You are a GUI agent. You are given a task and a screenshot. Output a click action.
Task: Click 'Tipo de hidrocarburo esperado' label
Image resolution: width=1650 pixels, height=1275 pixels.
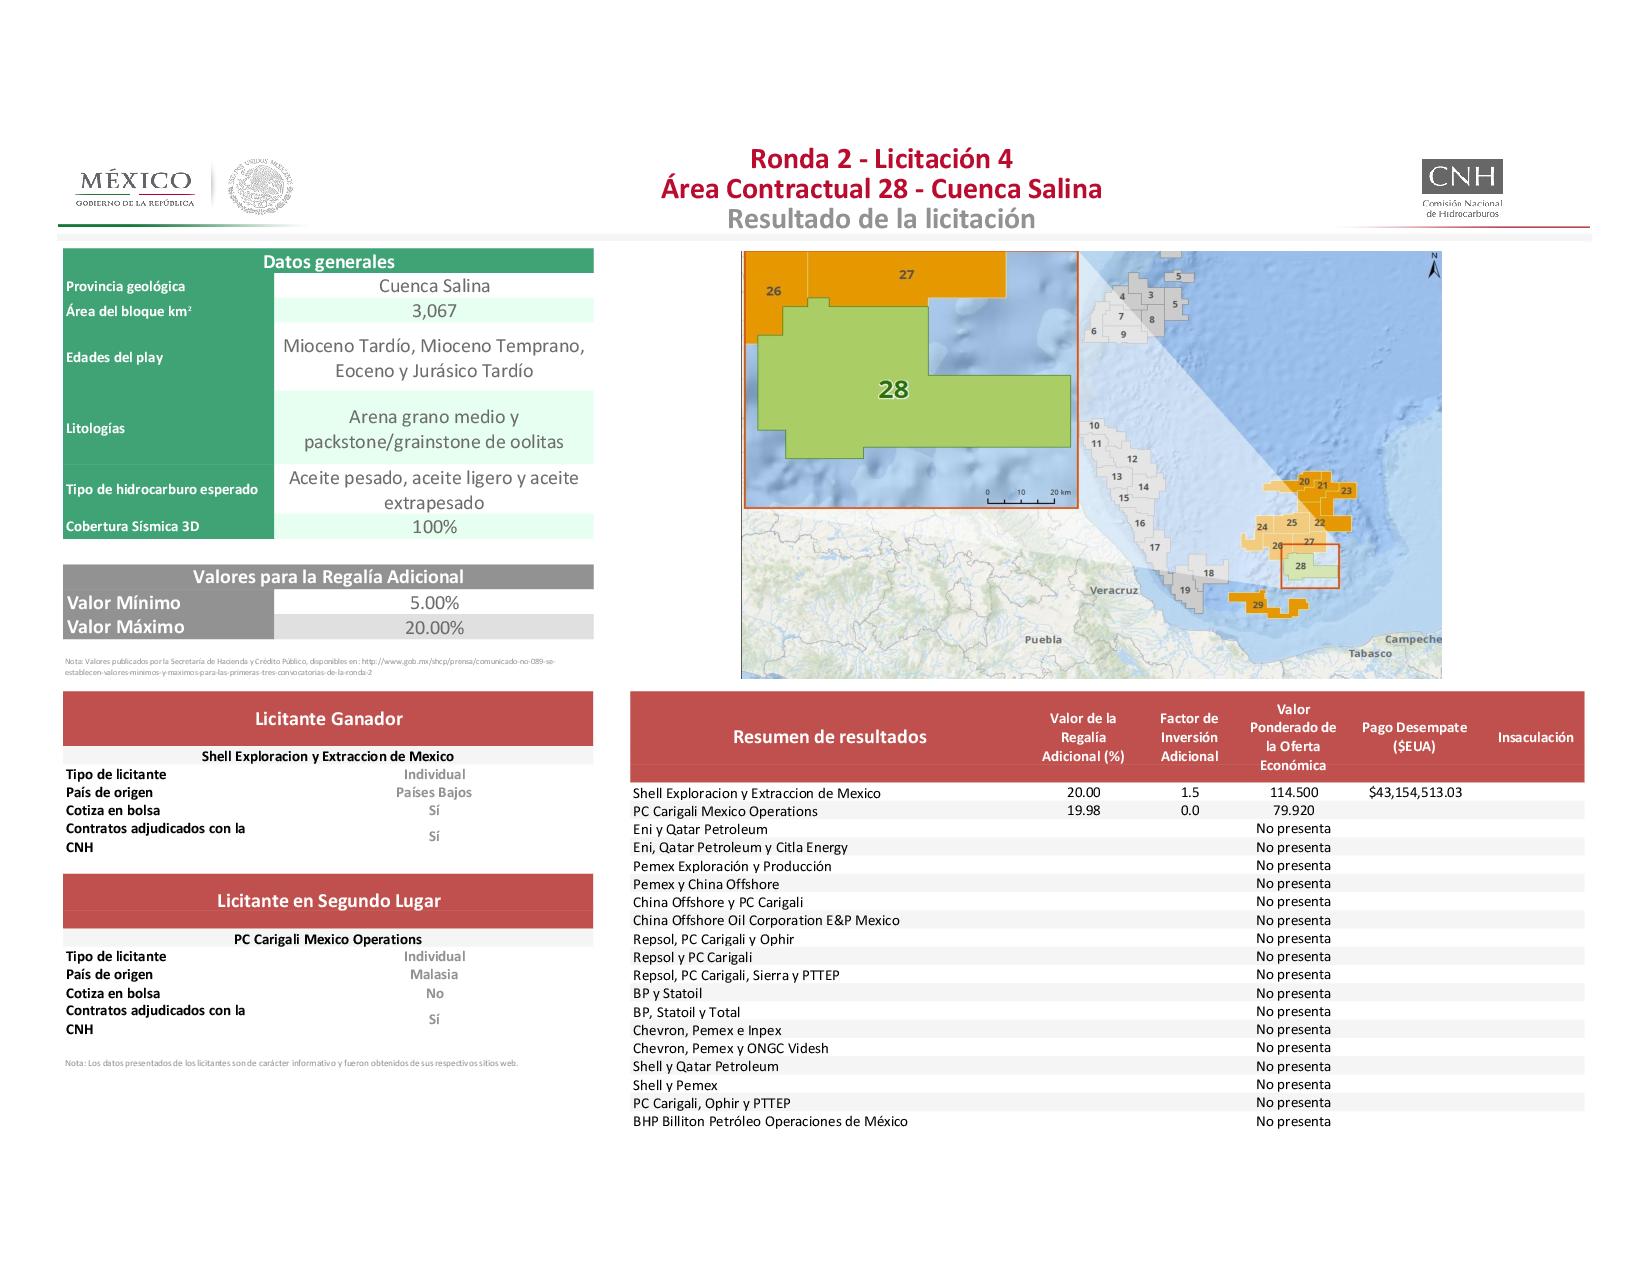[162, 489]
